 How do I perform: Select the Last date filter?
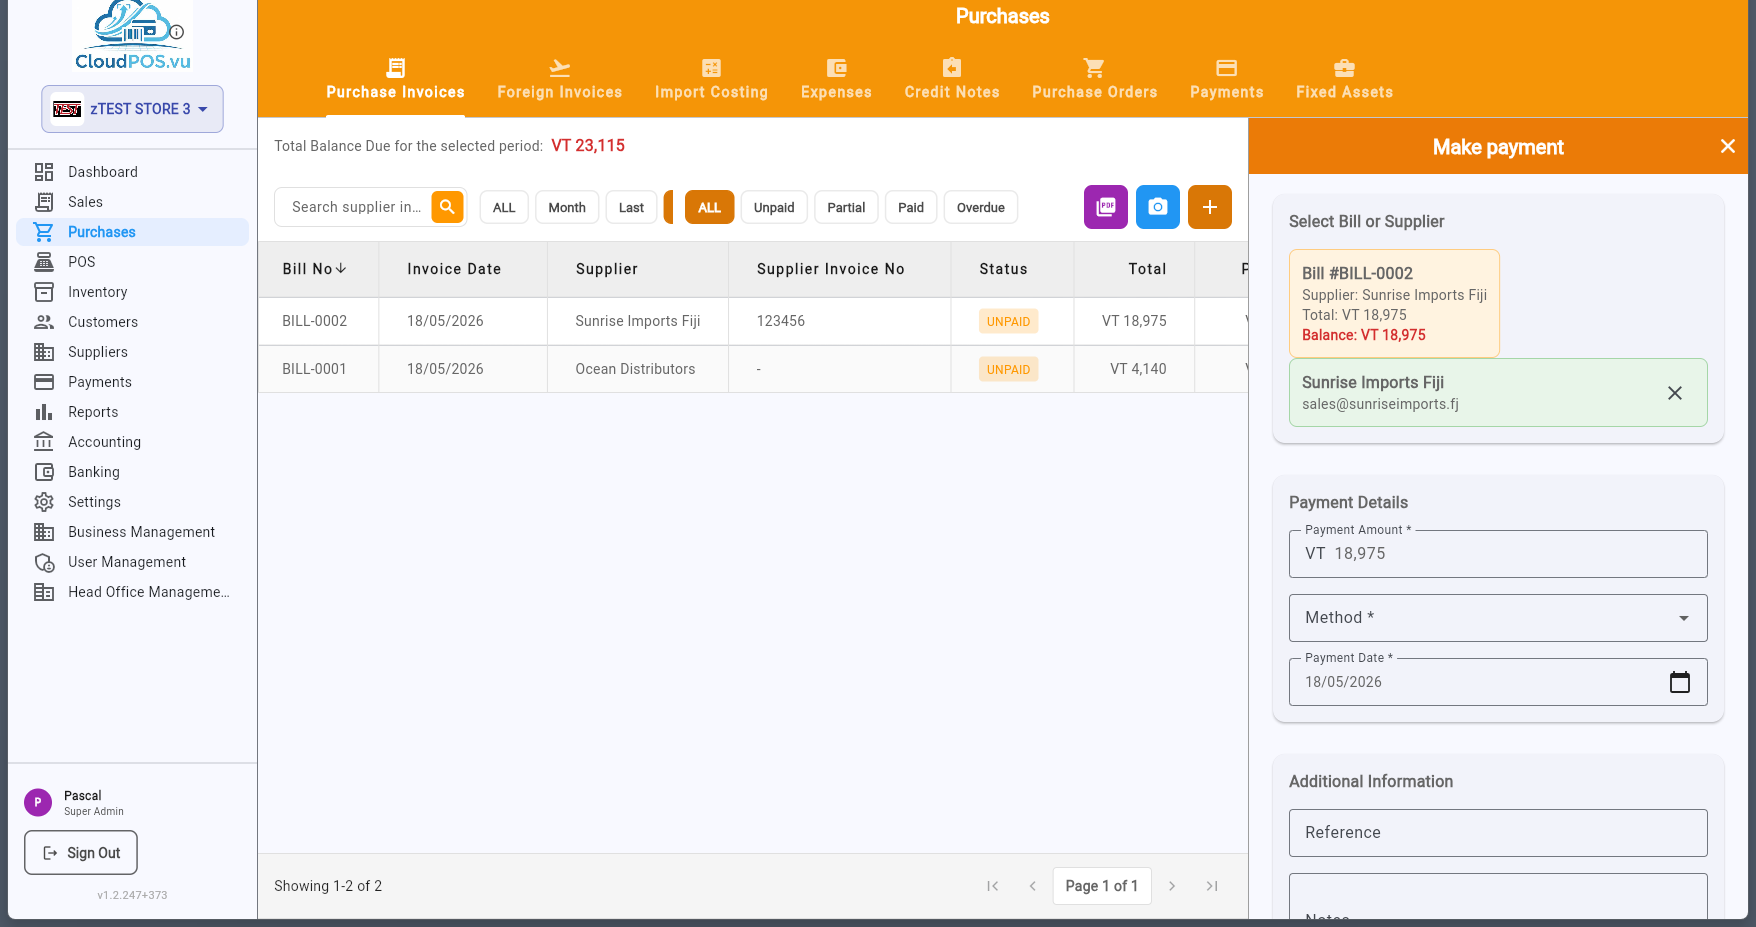pos(631,207)
